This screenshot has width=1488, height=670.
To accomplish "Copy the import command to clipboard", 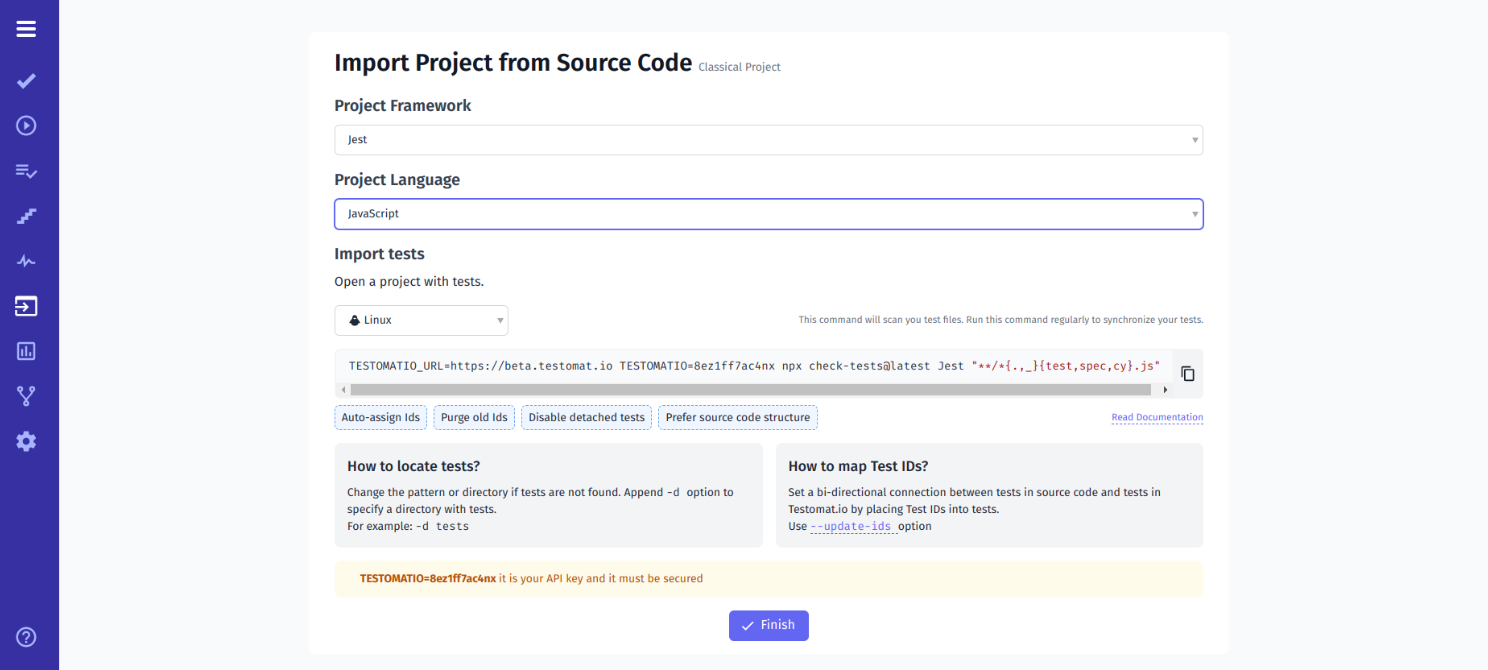I will (1187, 373).
